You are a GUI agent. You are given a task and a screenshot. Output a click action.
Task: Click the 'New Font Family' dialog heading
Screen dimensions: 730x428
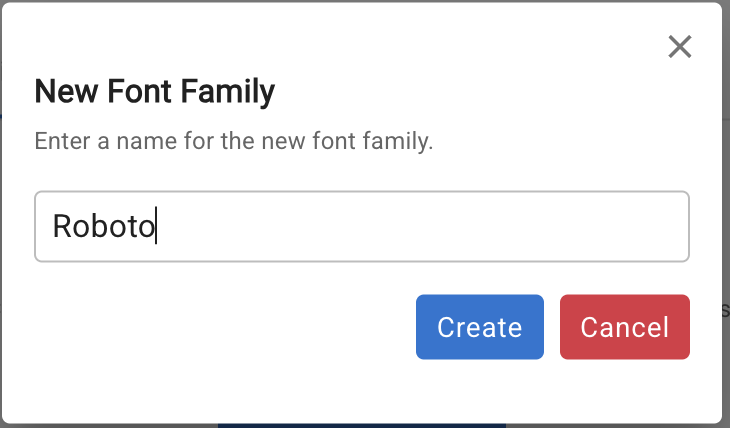tap(154, 93)
